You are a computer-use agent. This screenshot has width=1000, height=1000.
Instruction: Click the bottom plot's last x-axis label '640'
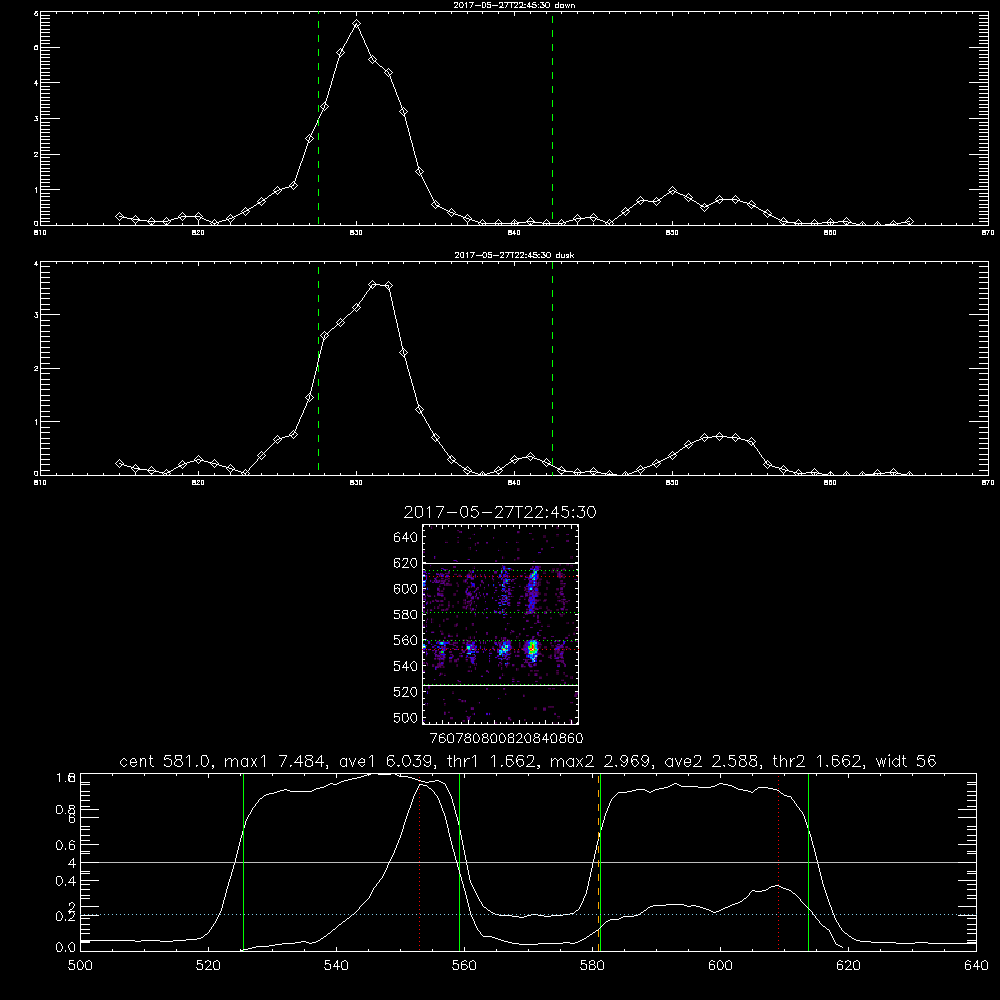point(976,966)
